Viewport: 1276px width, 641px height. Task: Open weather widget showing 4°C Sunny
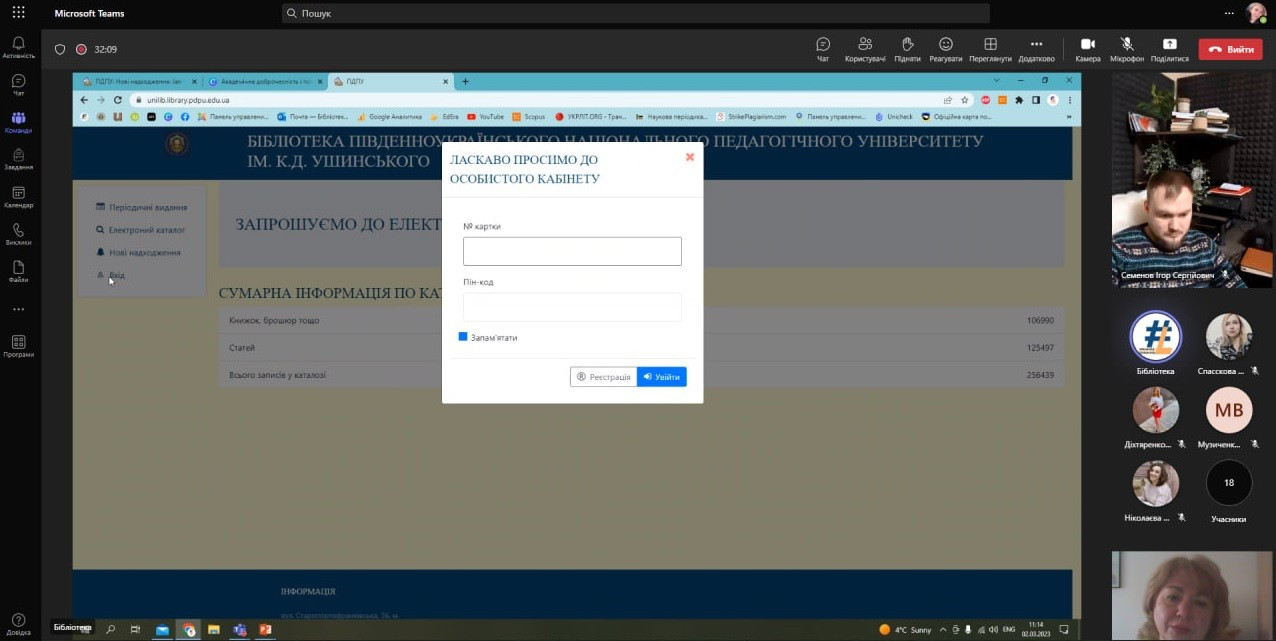(905, 630)
